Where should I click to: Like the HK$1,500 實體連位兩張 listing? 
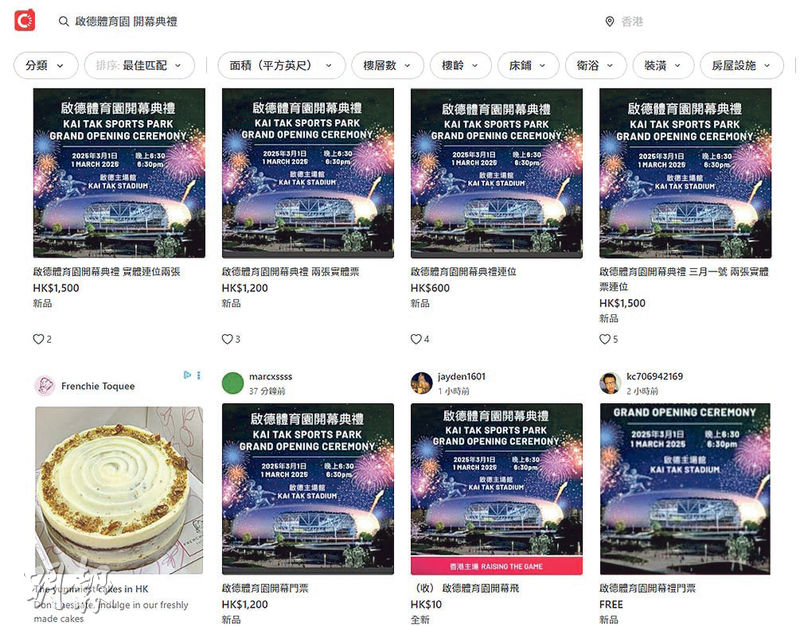coord(38,339)
